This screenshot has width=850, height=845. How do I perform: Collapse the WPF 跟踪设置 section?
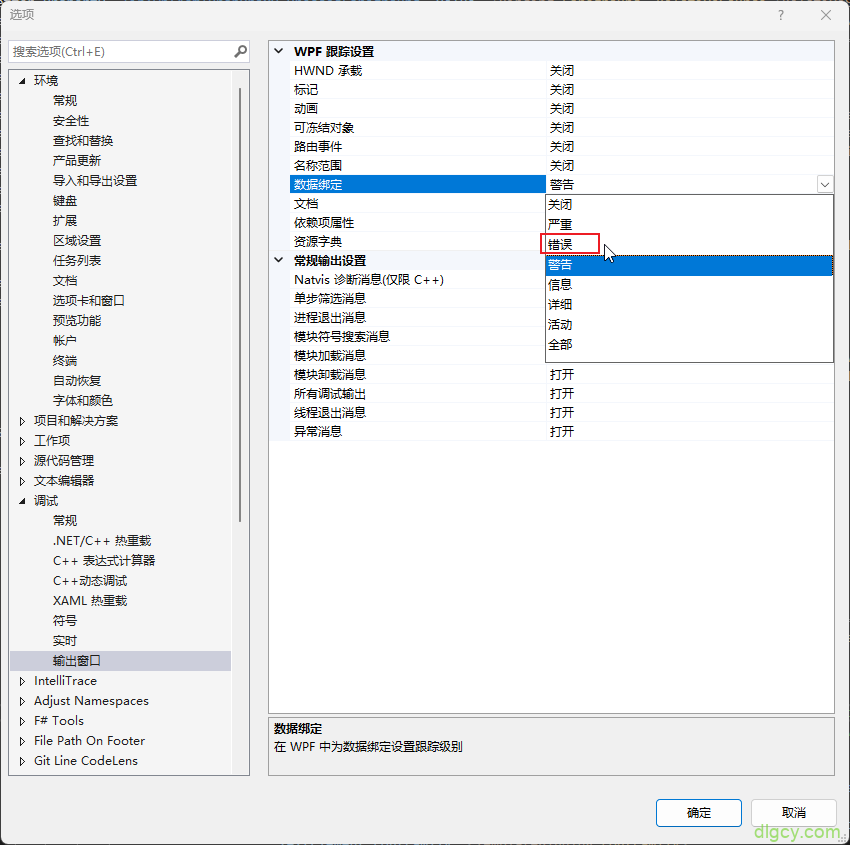[x=278, y=51]
